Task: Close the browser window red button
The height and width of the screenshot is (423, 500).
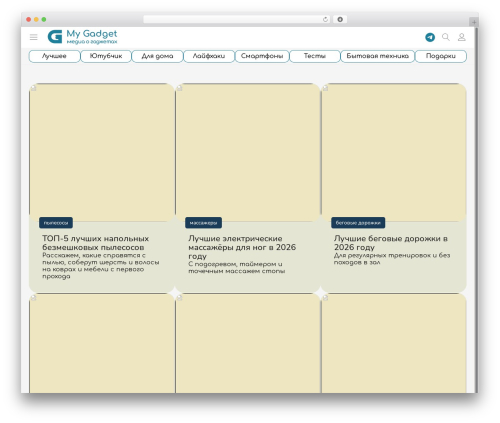Action: pyautogui.click(x=29, y=19)
